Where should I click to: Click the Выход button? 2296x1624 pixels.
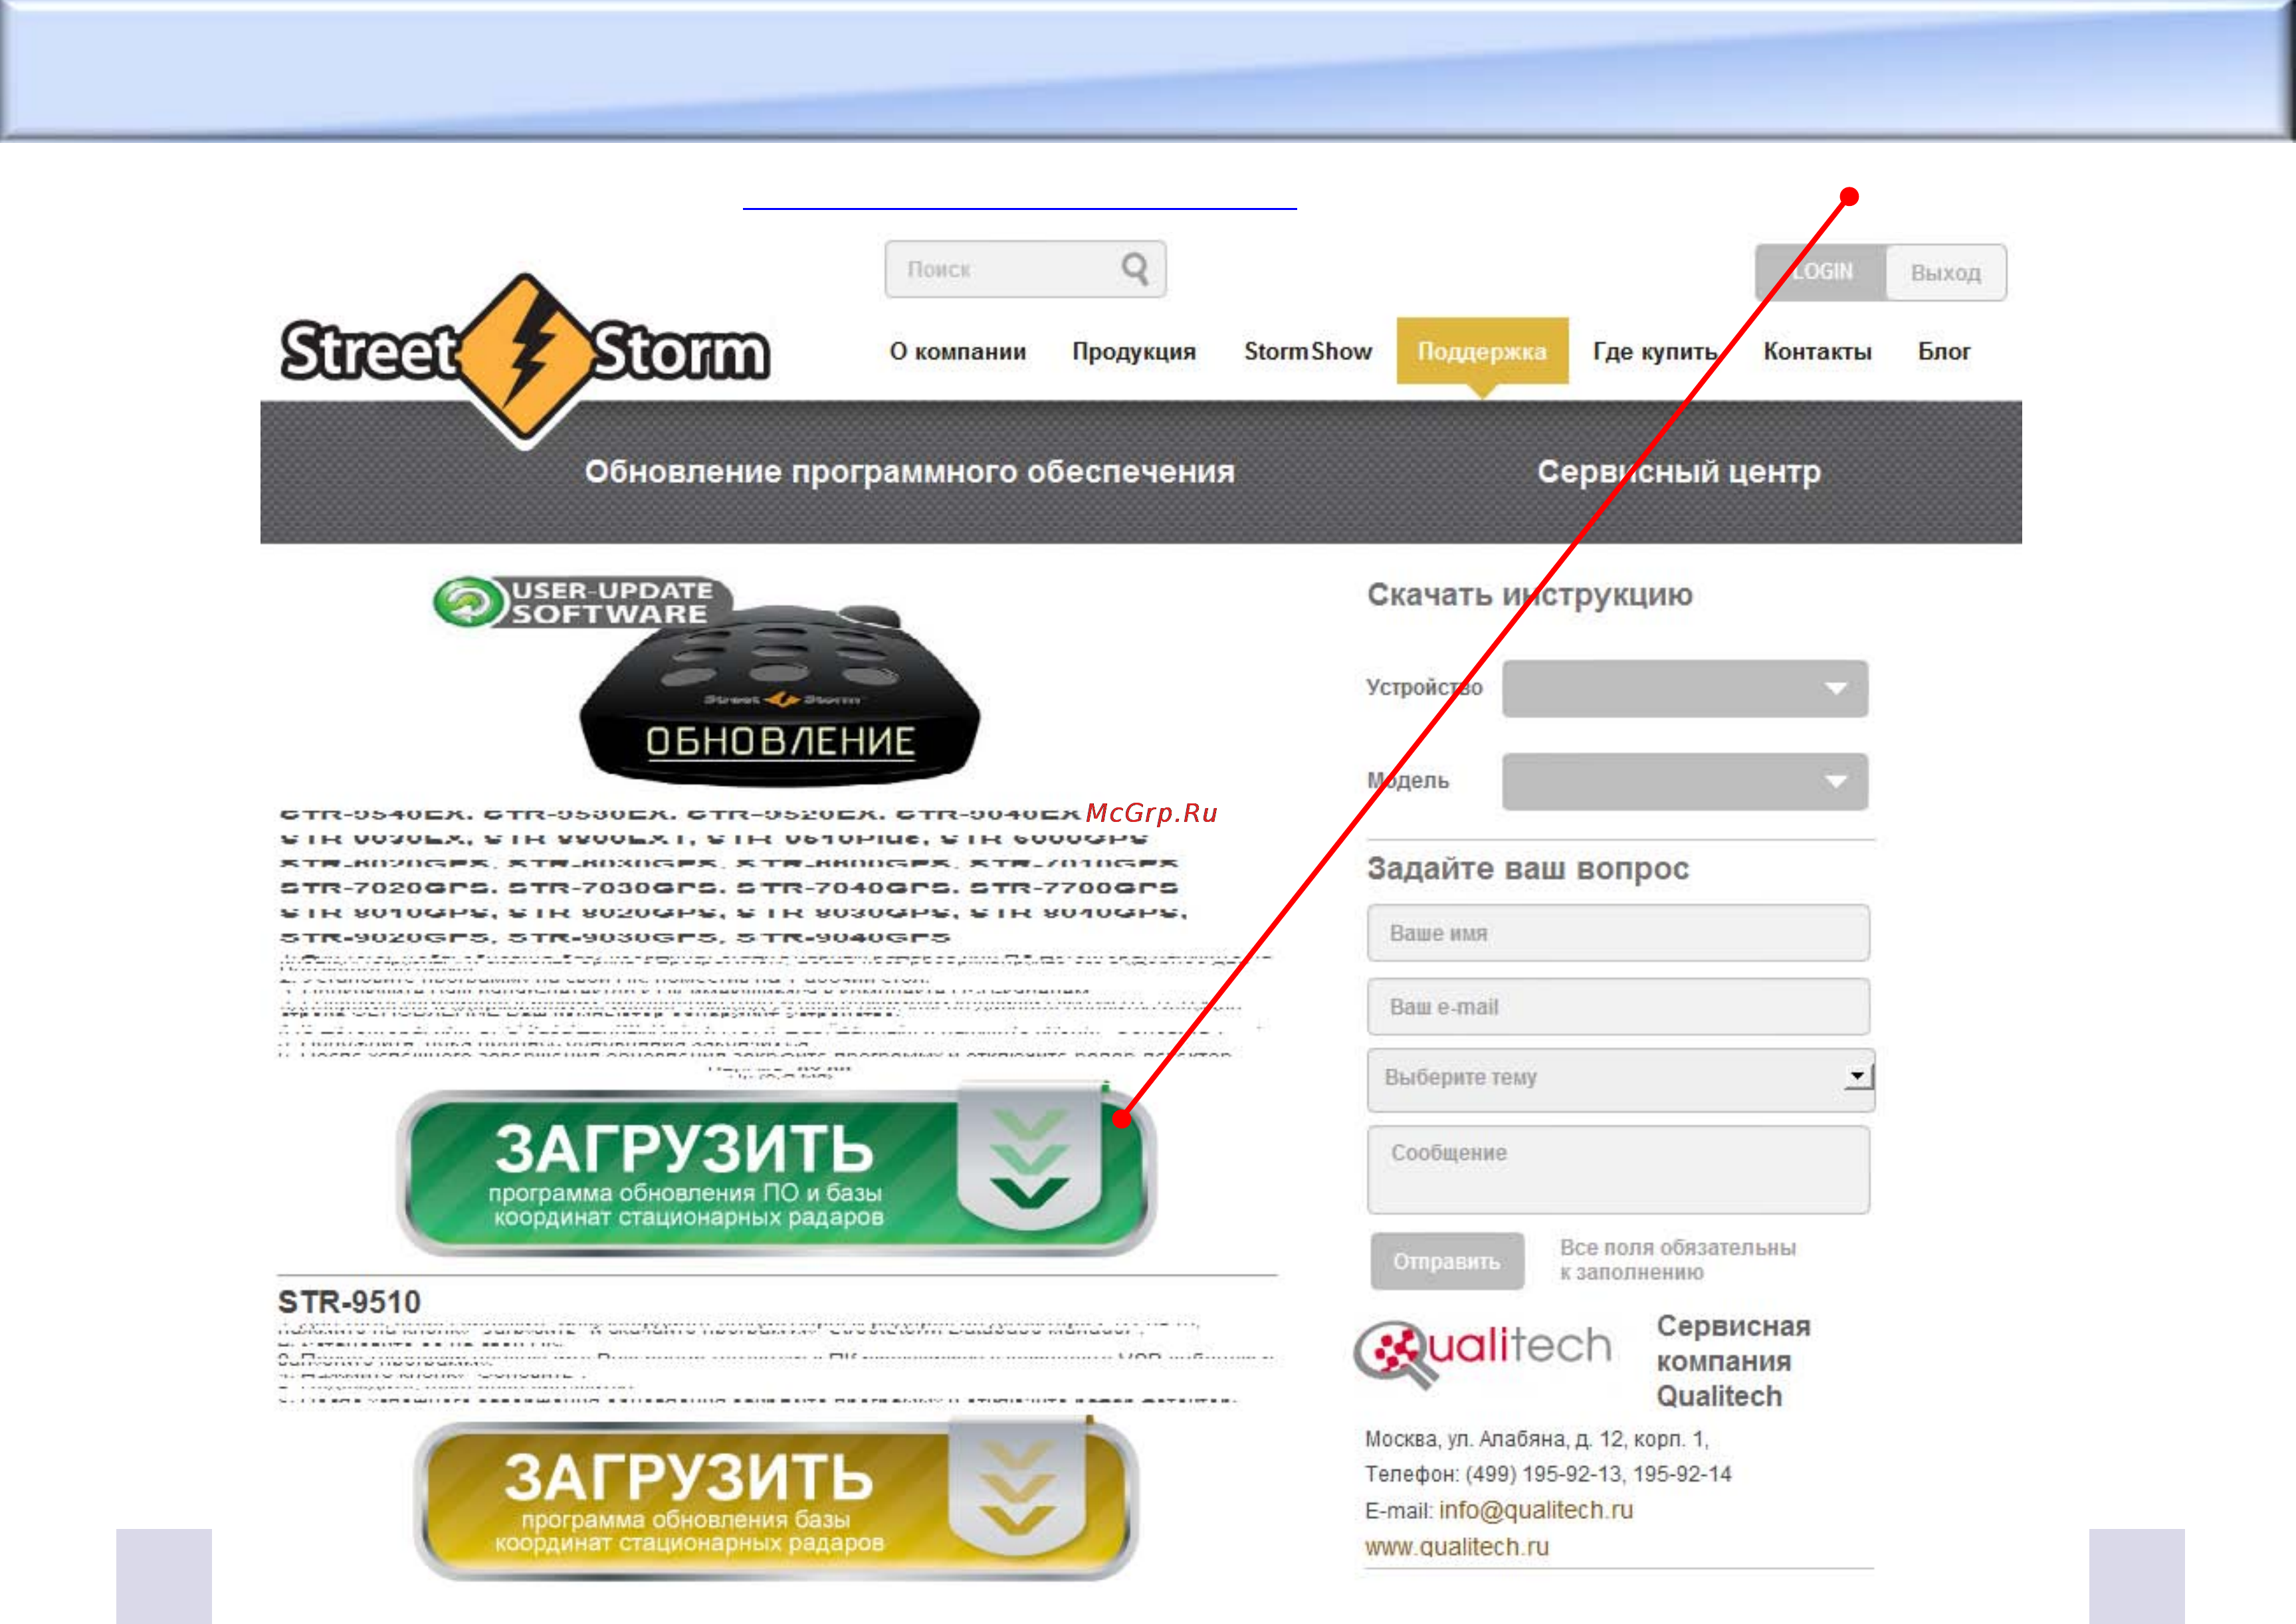click(1945, 272)
